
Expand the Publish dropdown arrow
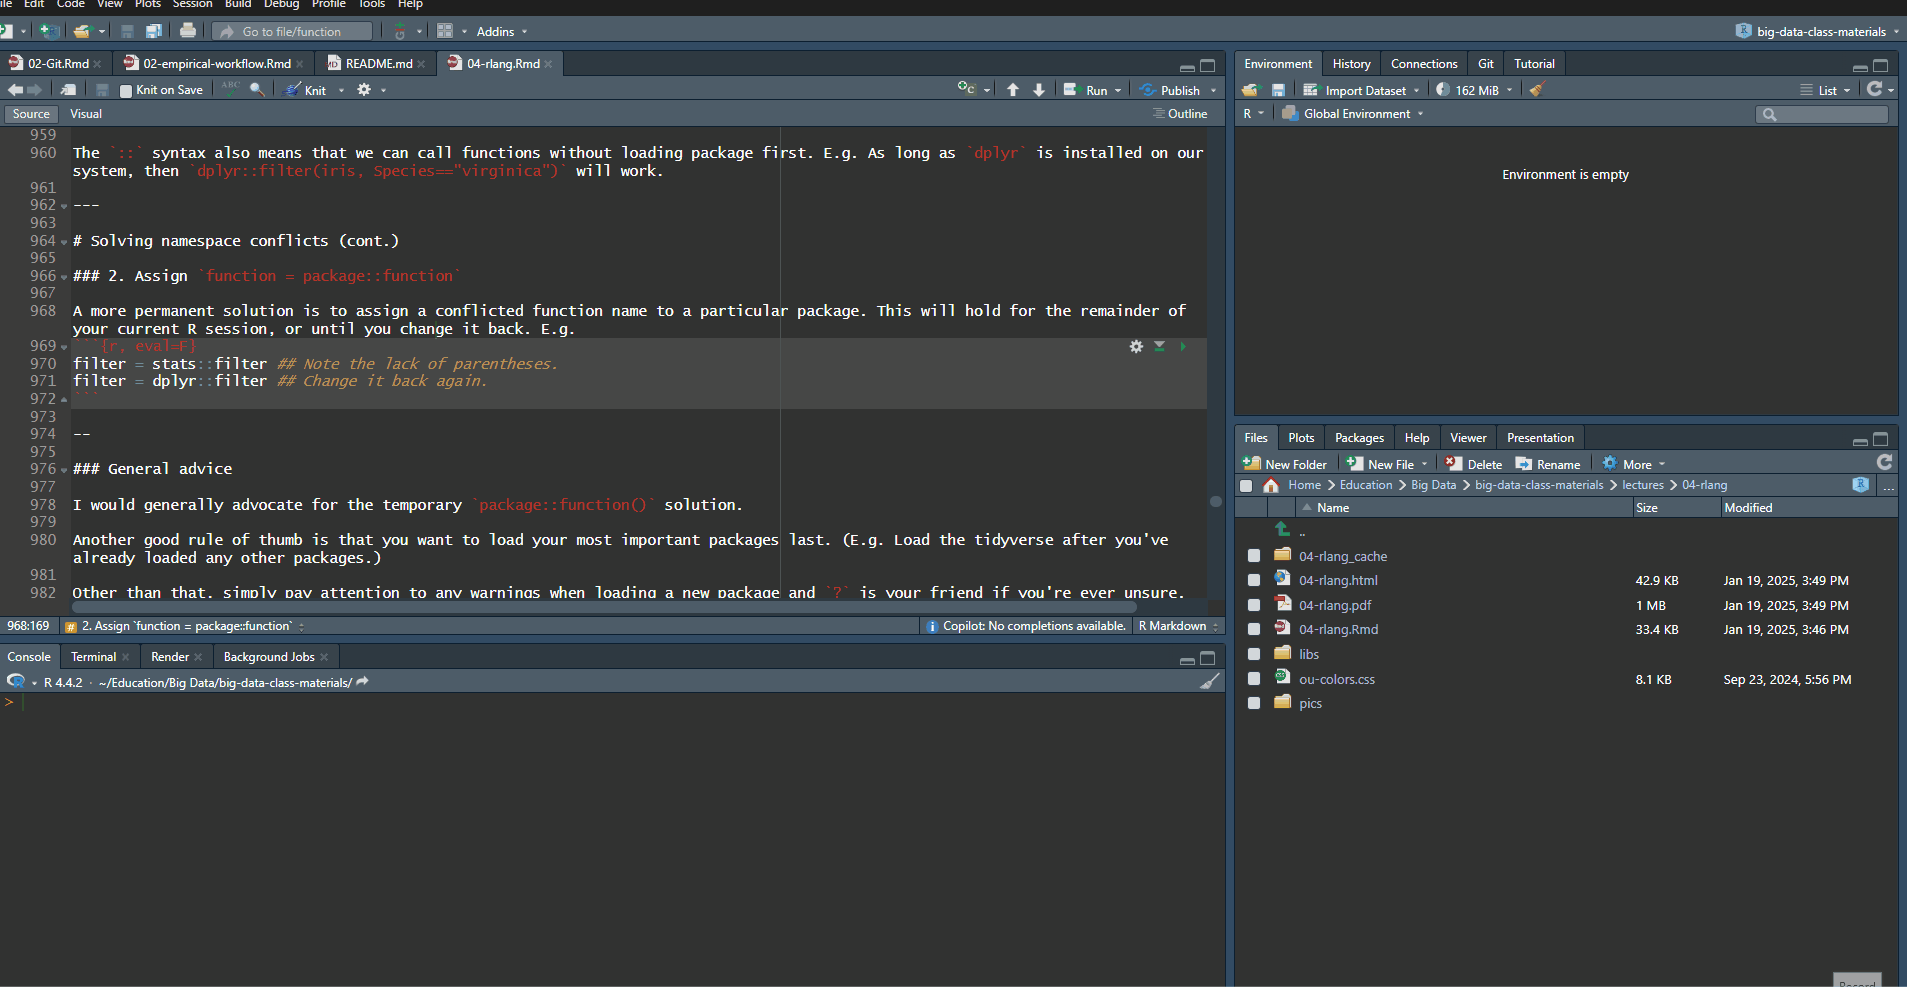[1214, 90]
